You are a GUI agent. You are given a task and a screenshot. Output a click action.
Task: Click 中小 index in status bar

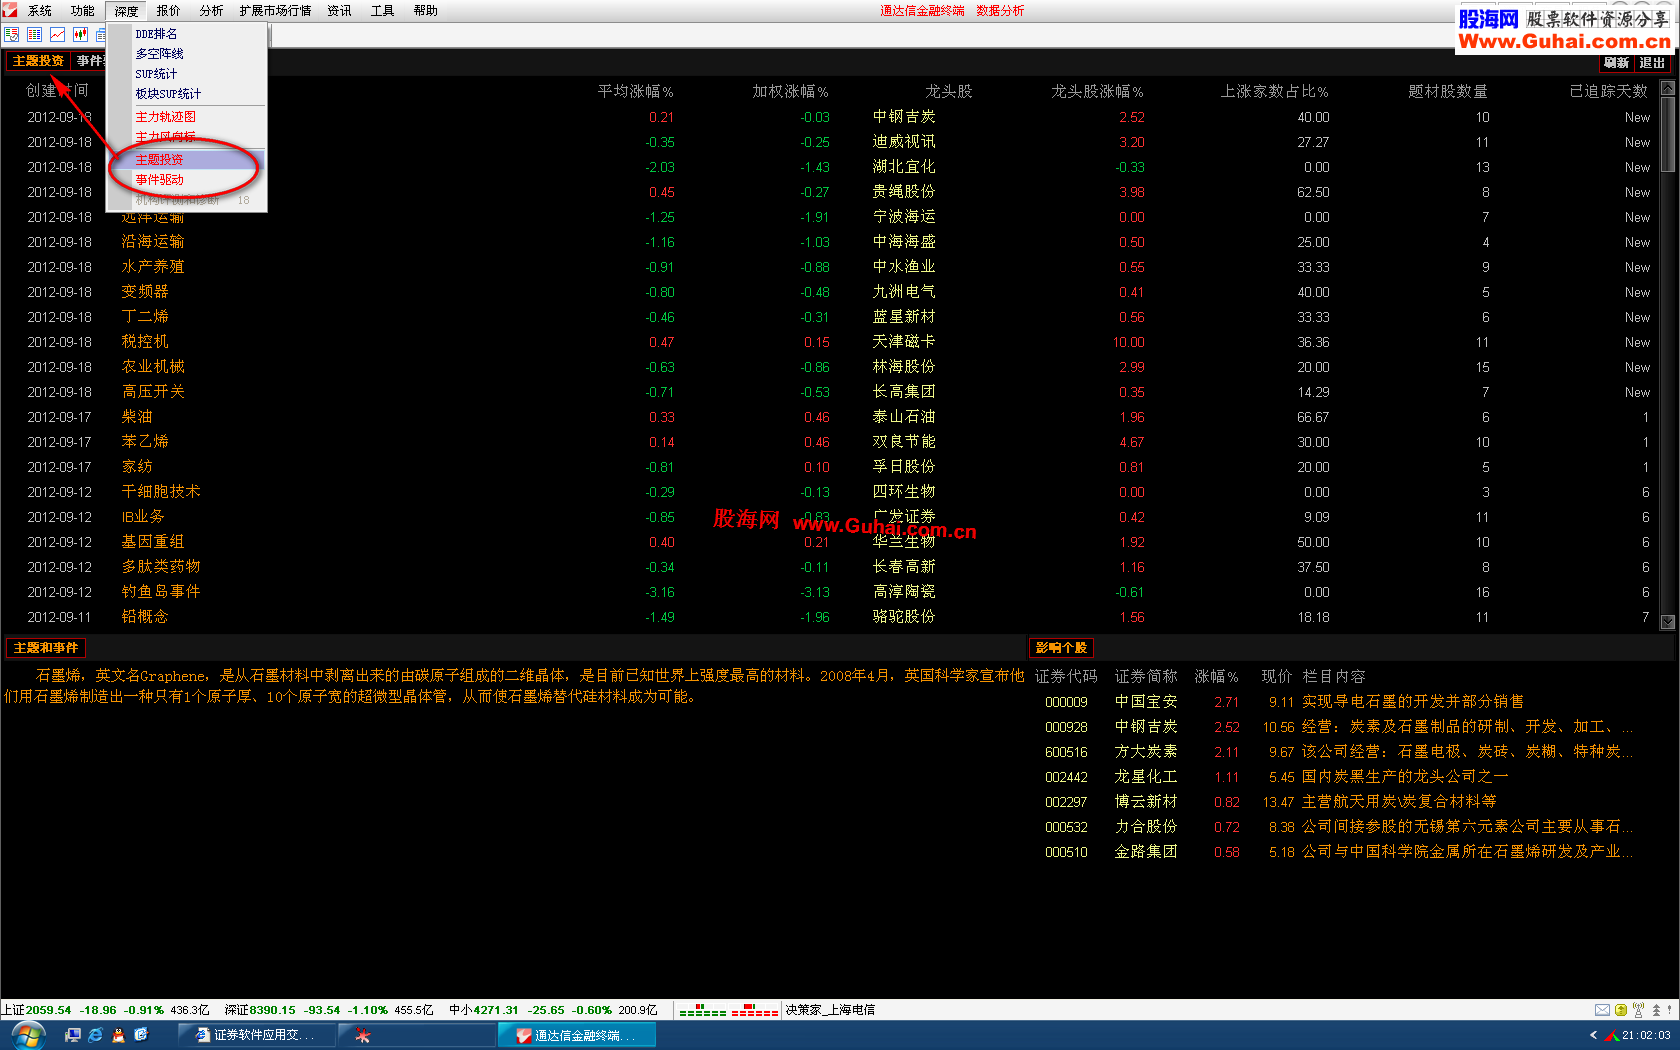click(553, 1010)
